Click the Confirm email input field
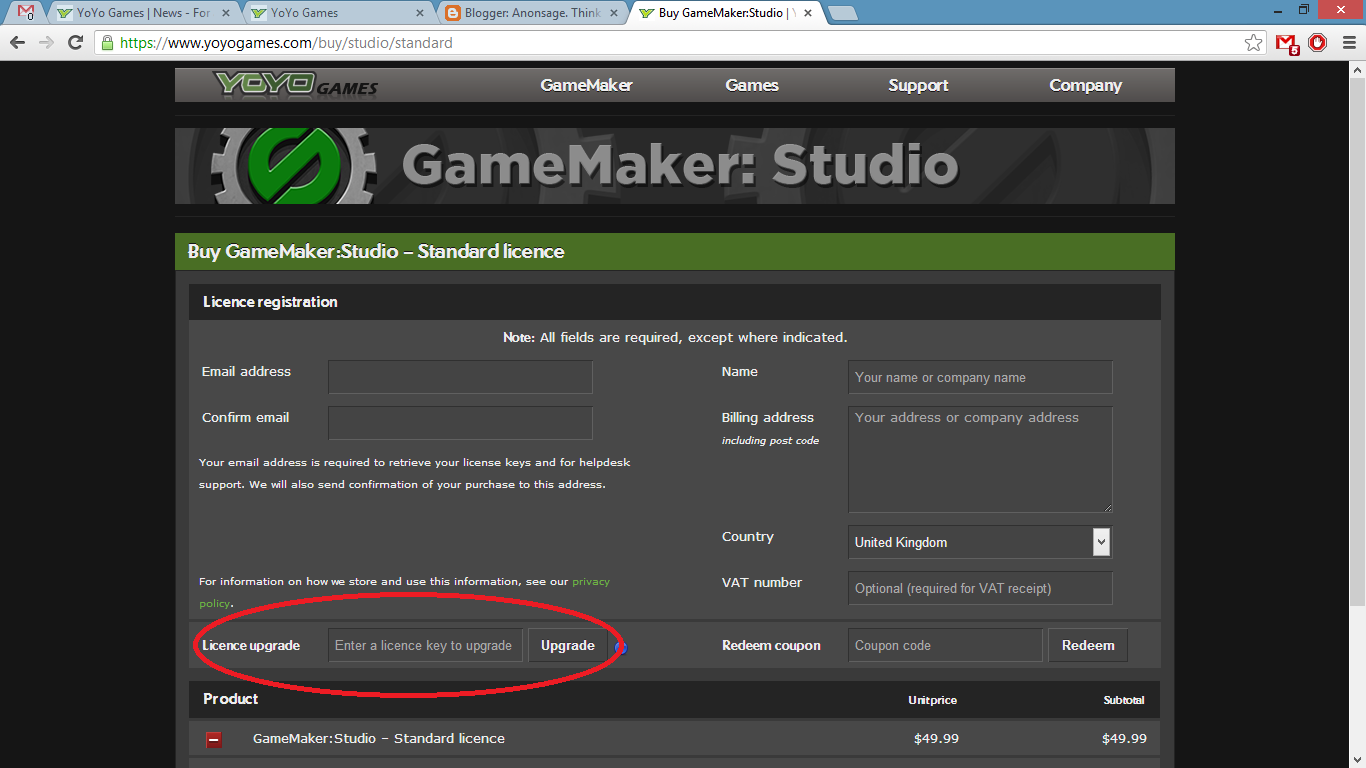The image size is (1366, 768). tap(460, 423)
